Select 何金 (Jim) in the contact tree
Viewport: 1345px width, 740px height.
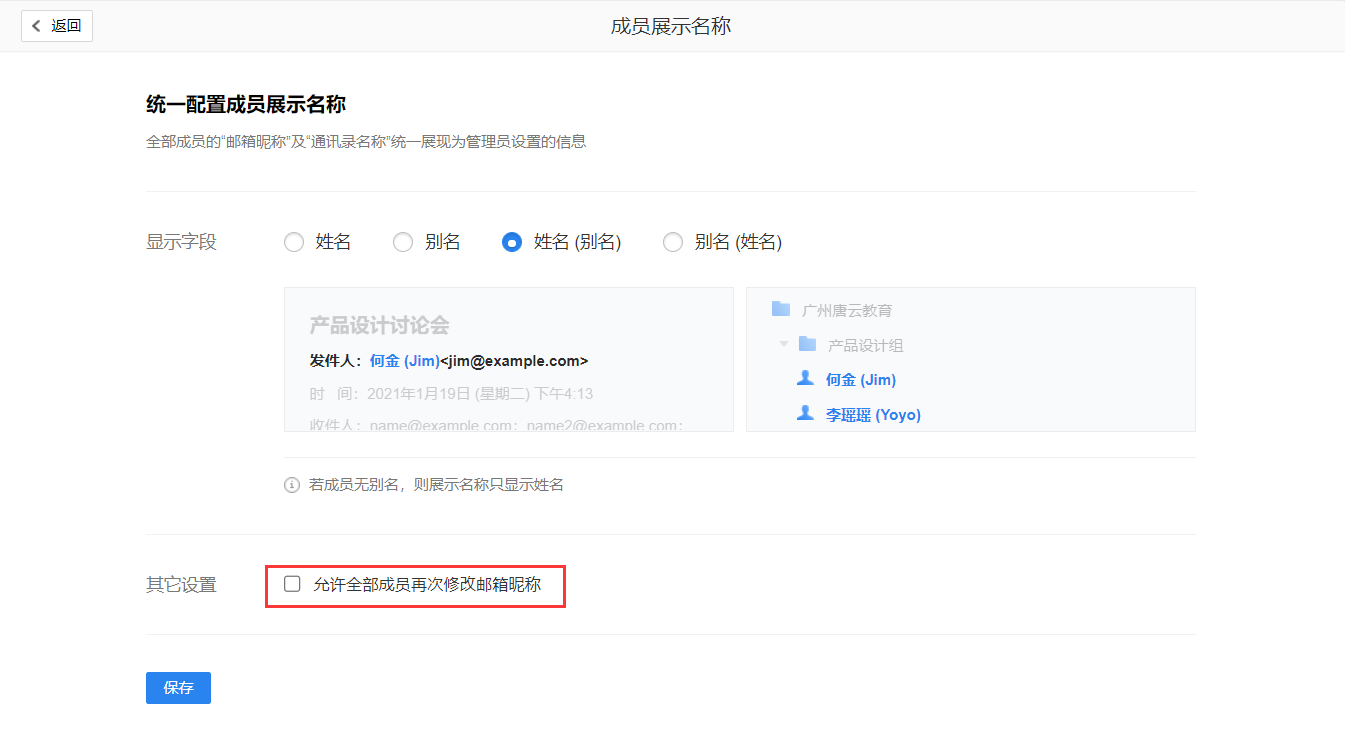point(860,380)
